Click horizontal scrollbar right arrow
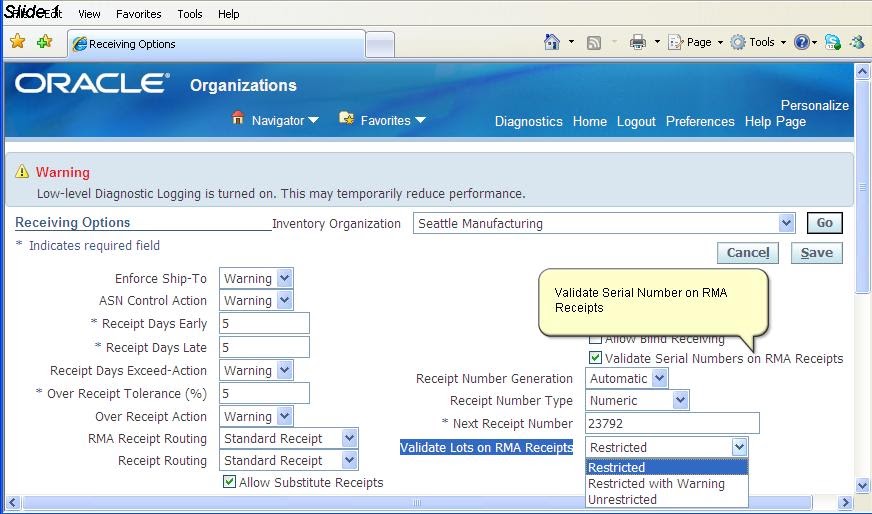872x514 pixels. (x=845, y=502)
